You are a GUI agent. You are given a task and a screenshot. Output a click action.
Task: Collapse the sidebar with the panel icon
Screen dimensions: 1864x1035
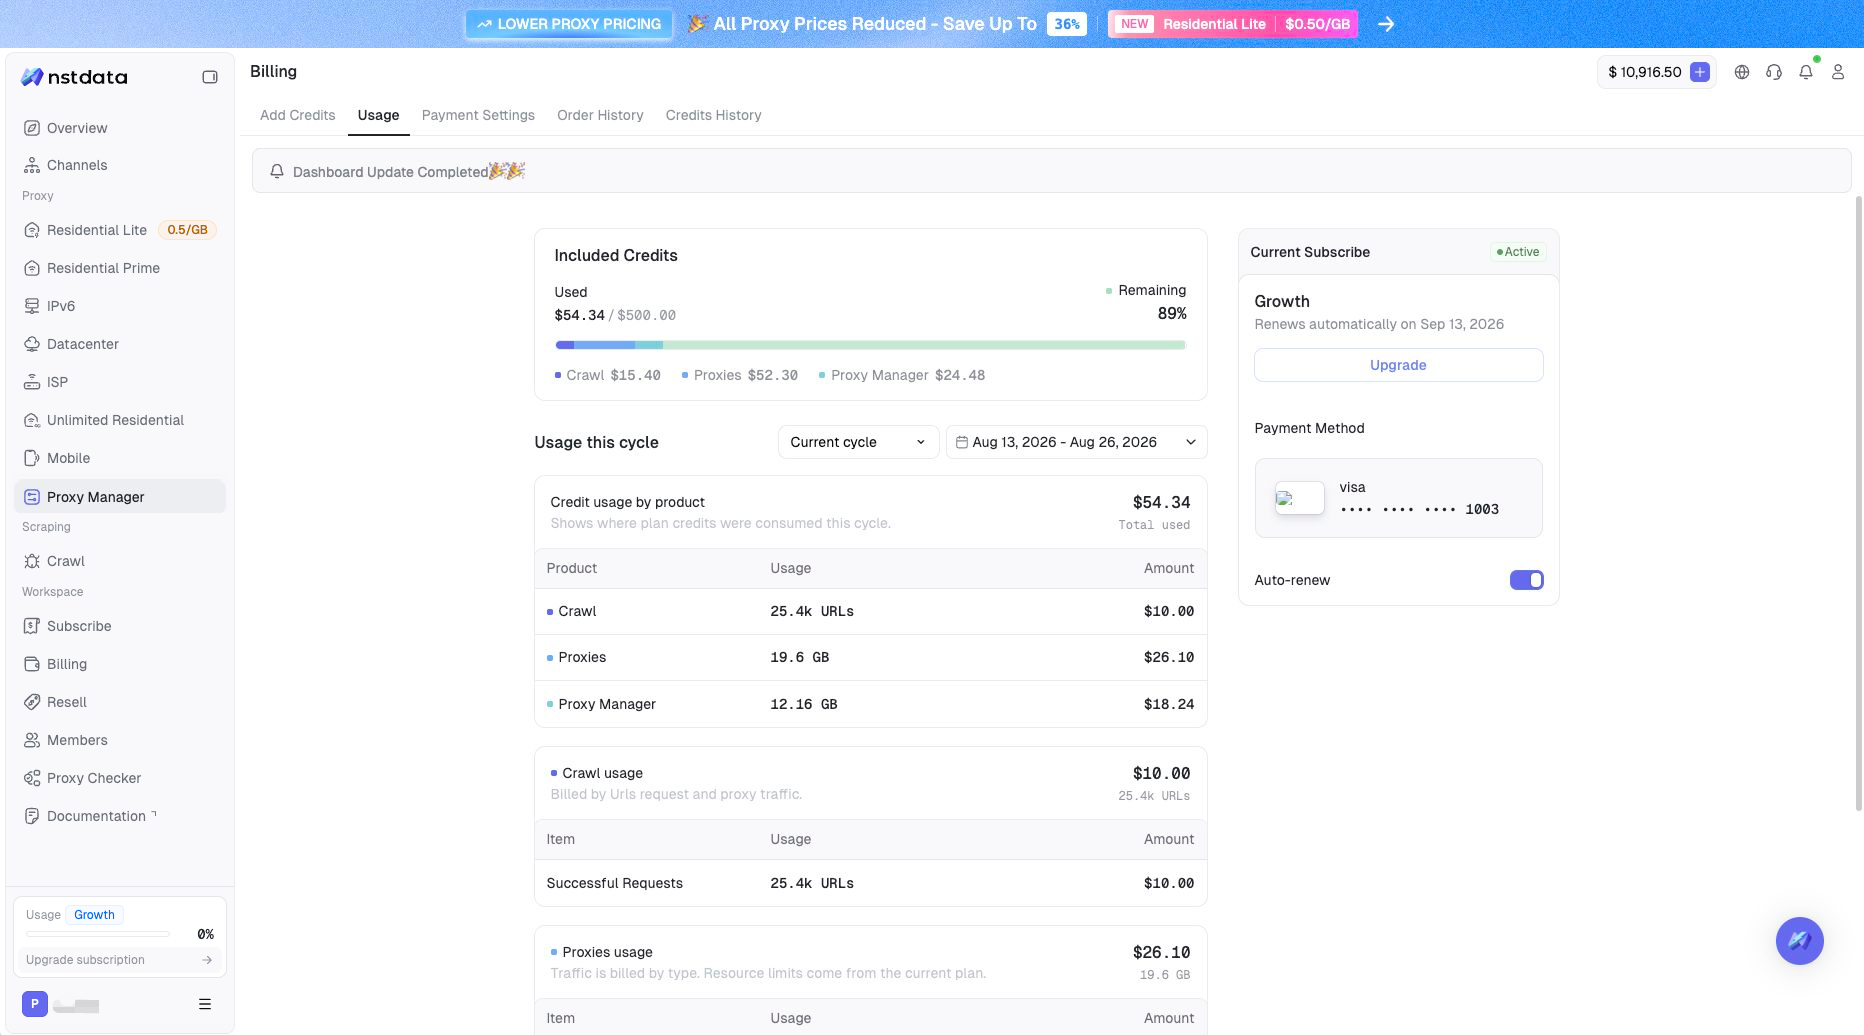(210, 77)
